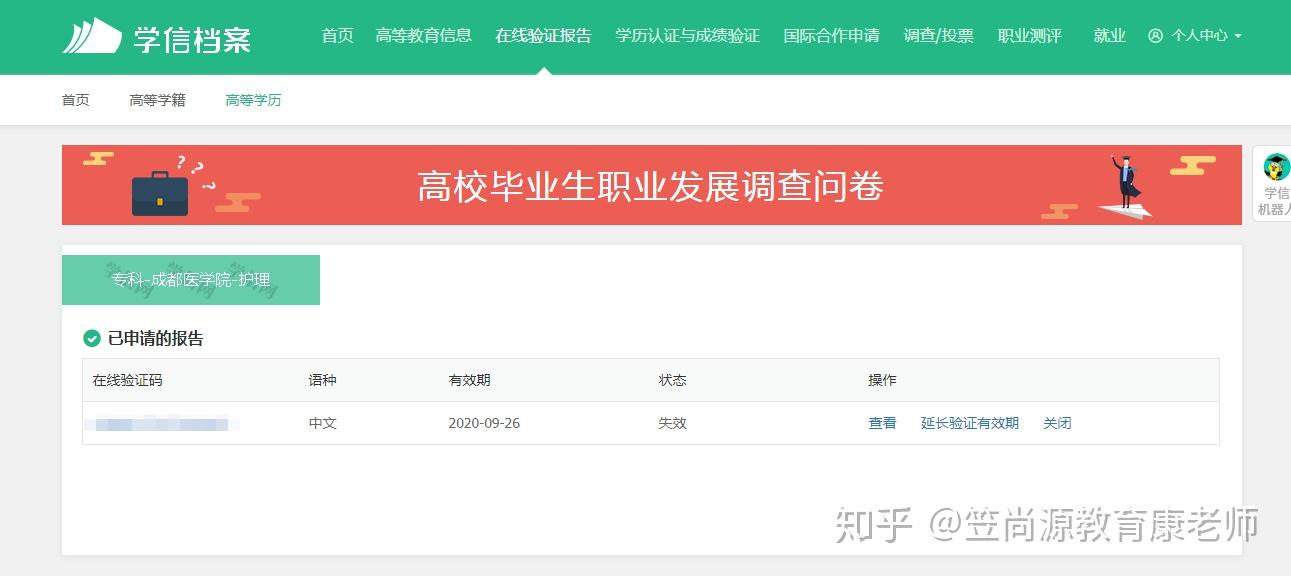The image size is (1291, 576).
Task: Open 学历认证与成绩验证 menu
Action: [x=687, y=36]
